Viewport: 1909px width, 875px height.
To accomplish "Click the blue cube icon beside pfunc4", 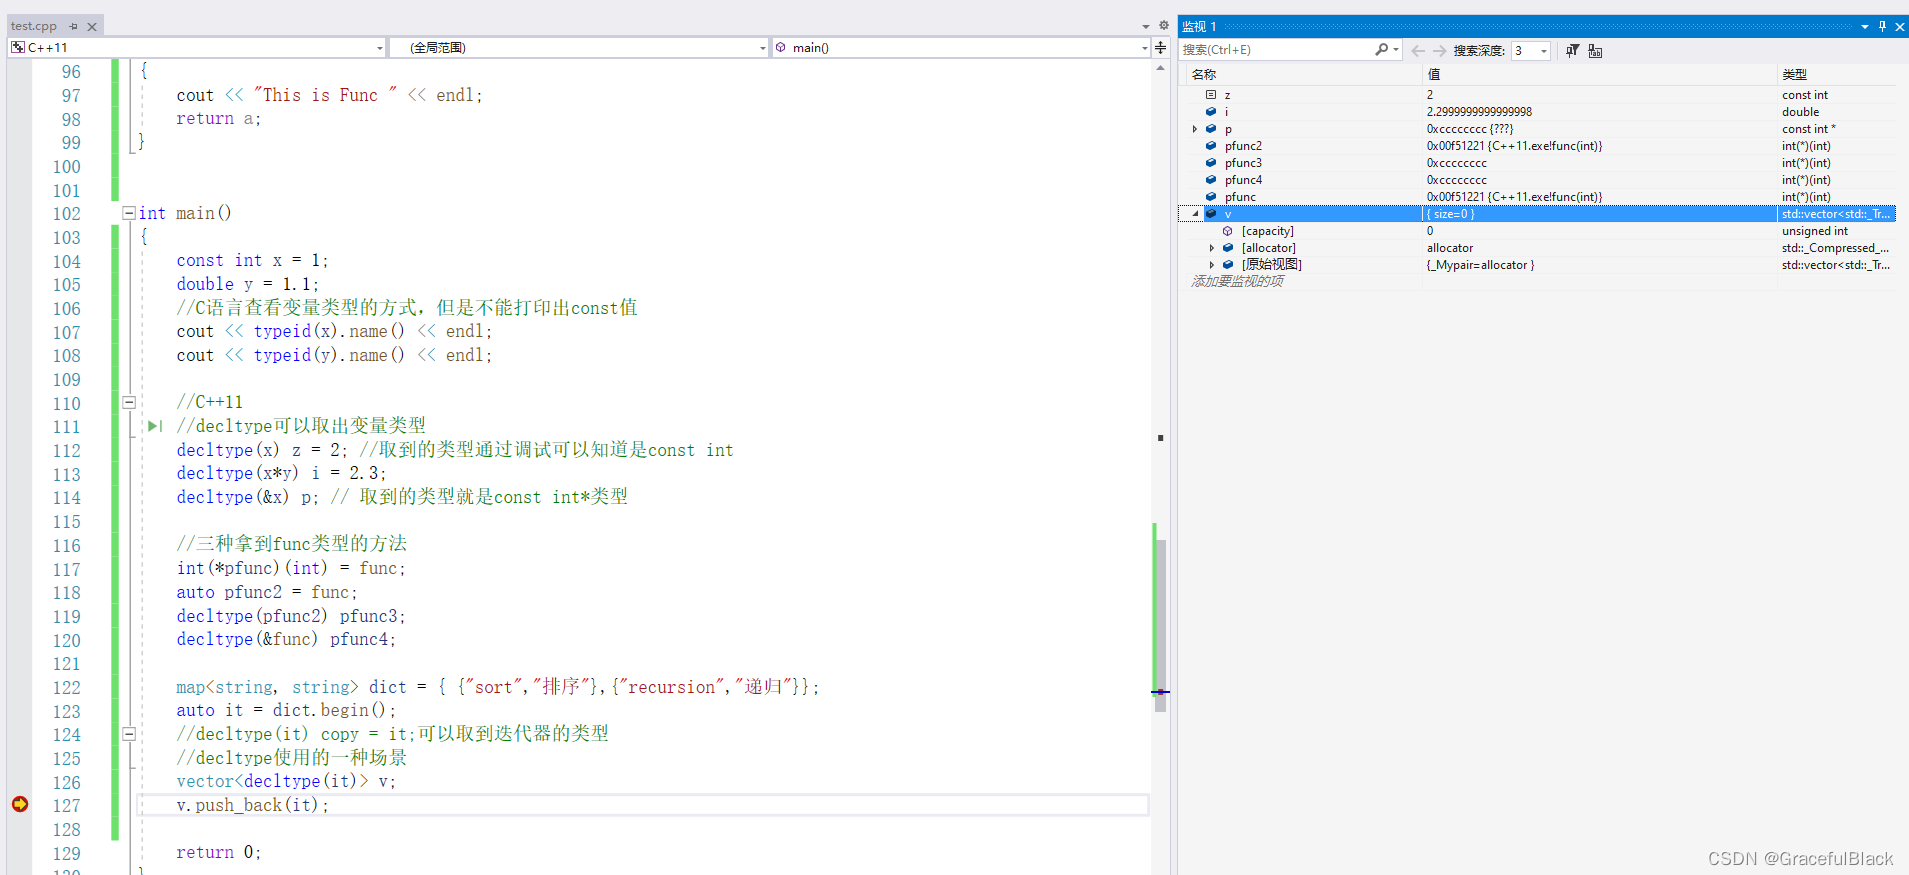I will point(1211,180).
